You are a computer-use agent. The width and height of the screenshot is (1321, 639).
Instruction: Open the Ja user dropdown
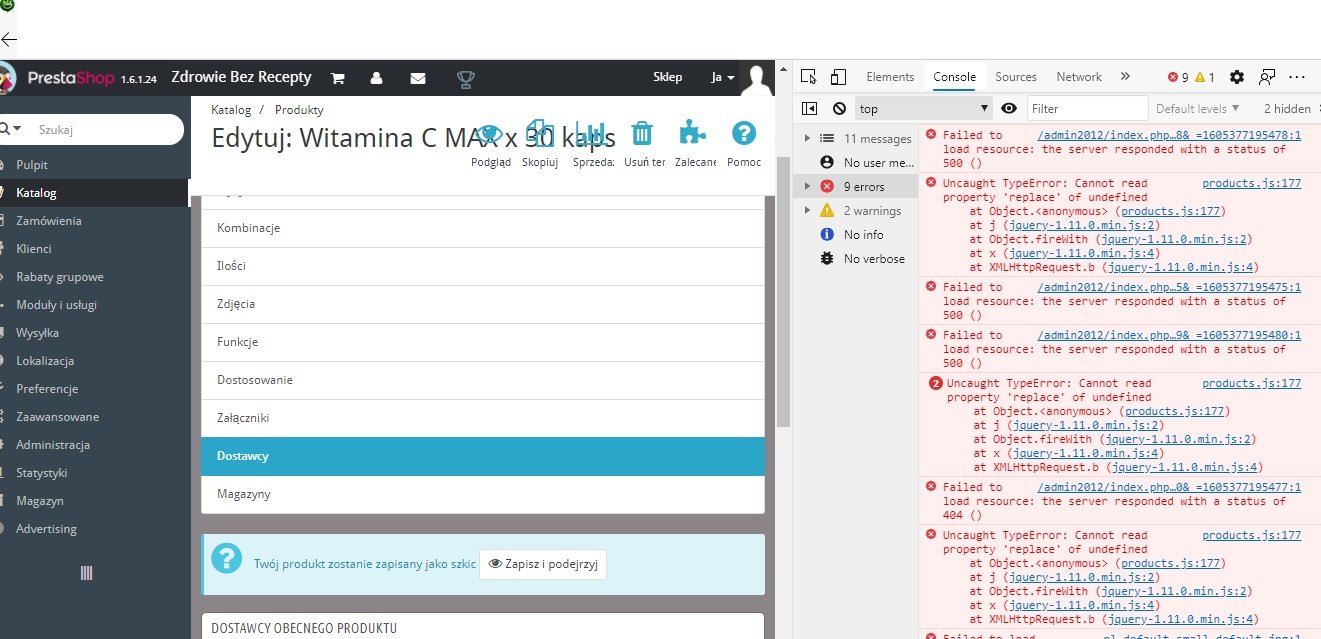click(x=723, y=78)
